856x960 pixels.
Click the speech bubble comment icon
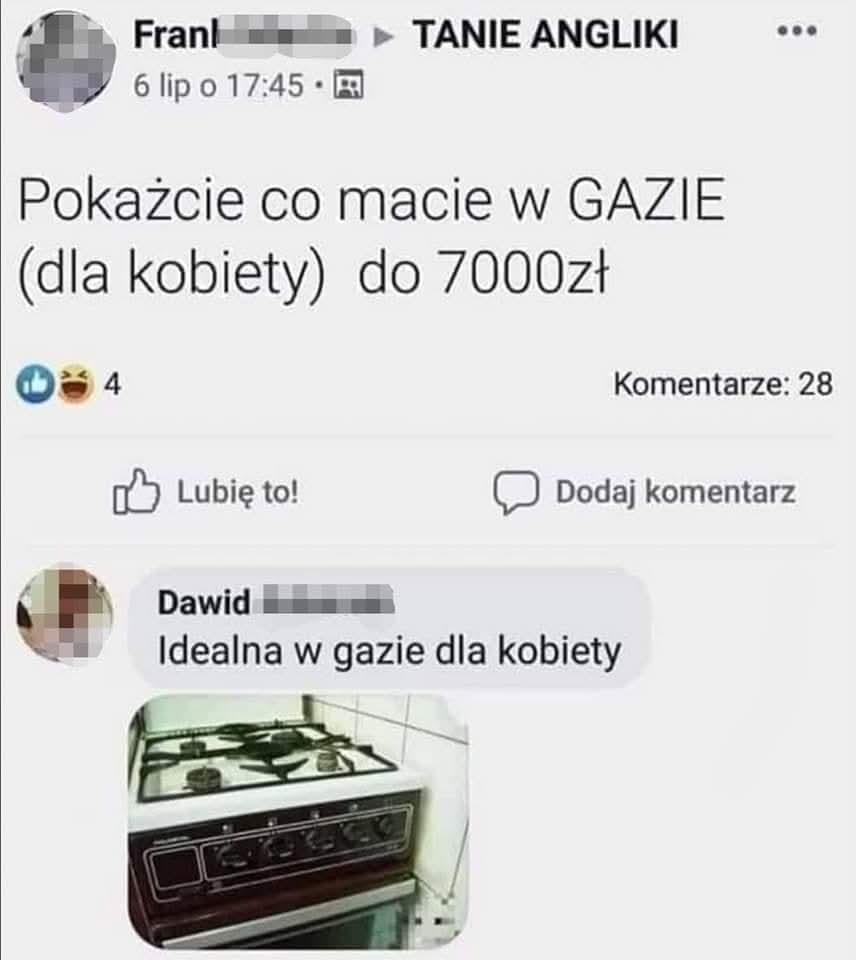pos(516,492)
